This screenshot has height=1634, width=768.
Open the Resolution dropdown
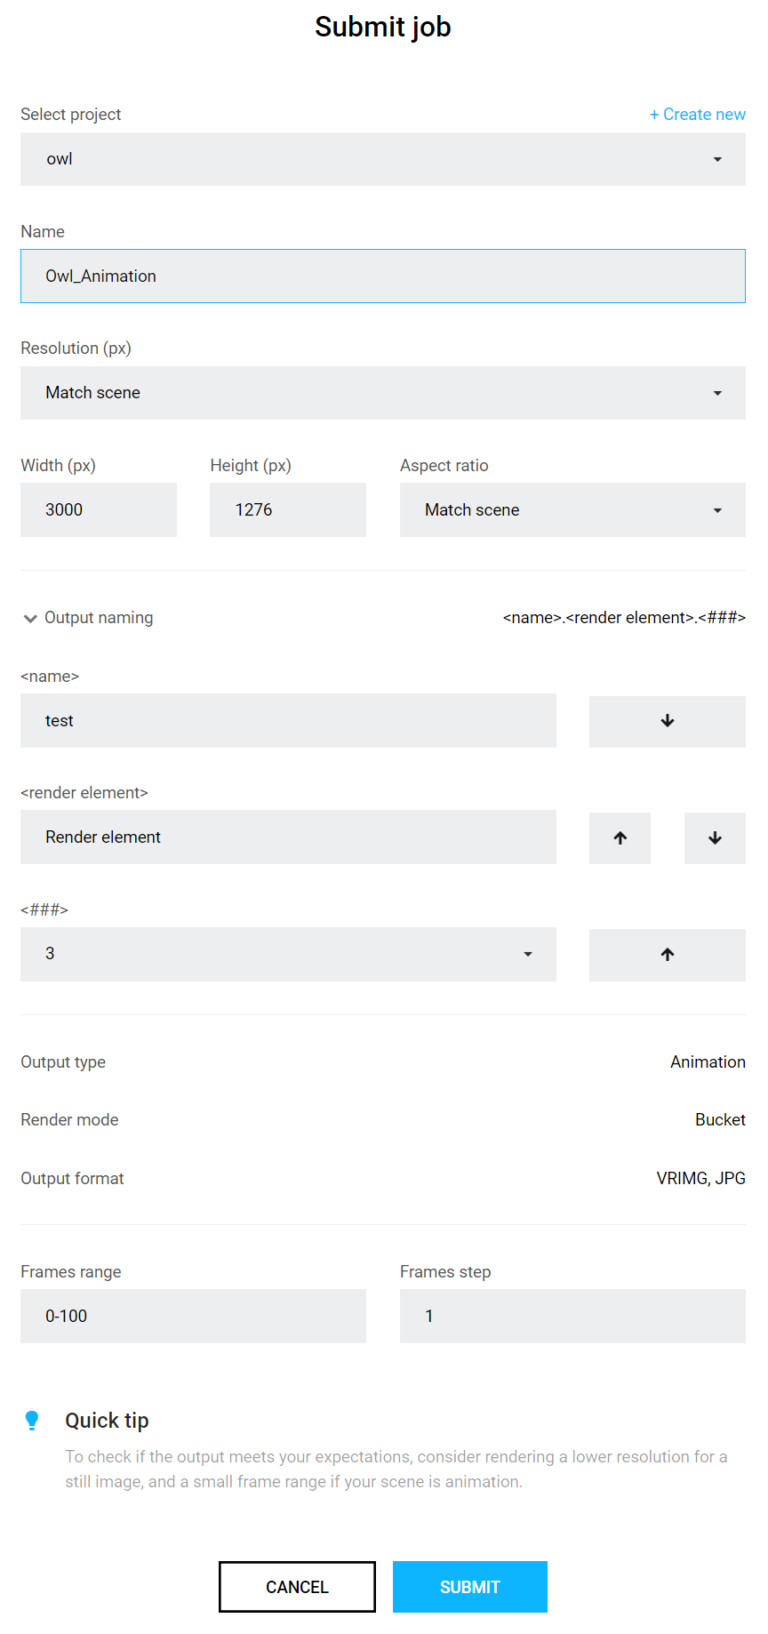point(382,393)
